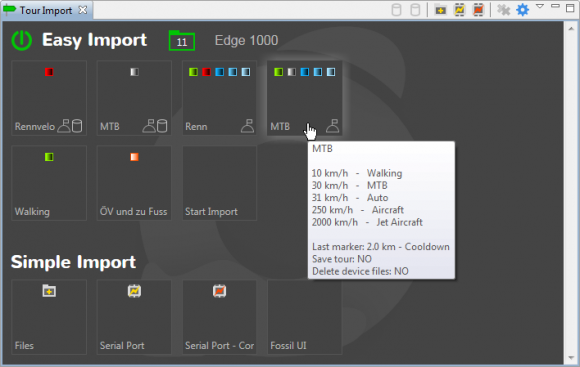Click the red chart icon in Serial Port - Cor tile
The image size is (580, 367).
(219, 291)
